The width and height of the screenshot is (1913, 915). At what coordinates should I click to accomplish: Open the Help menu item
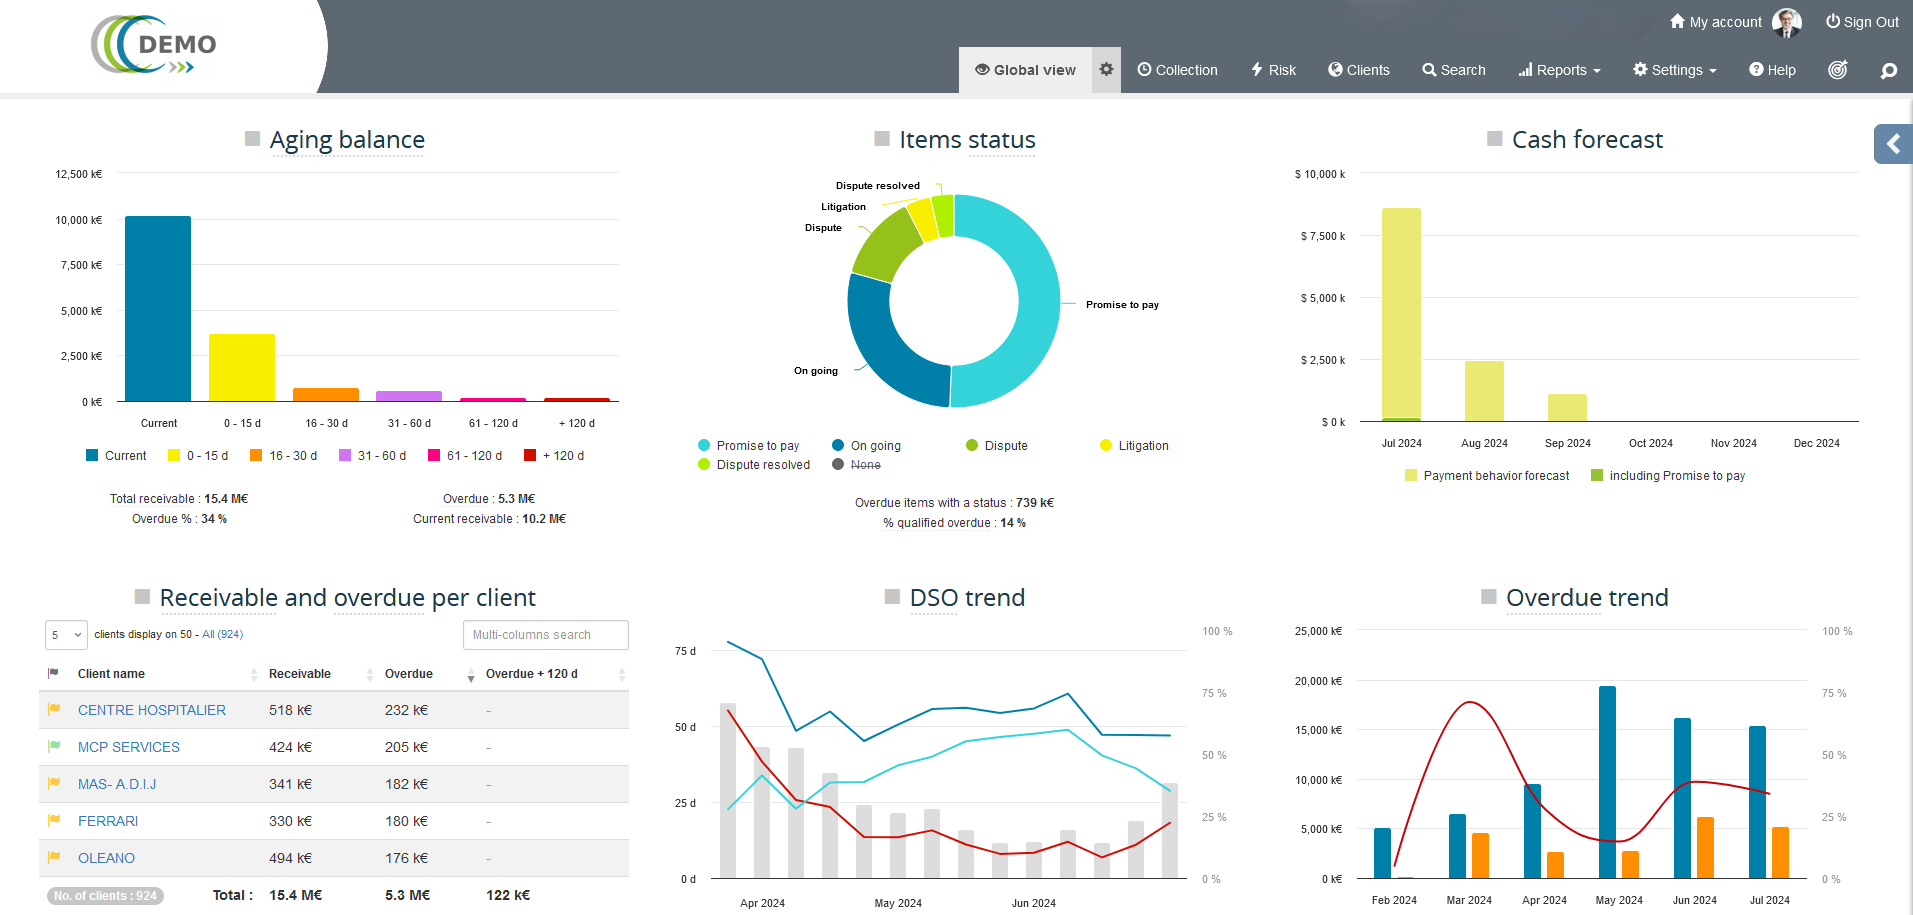click(x=1772, y=70)
